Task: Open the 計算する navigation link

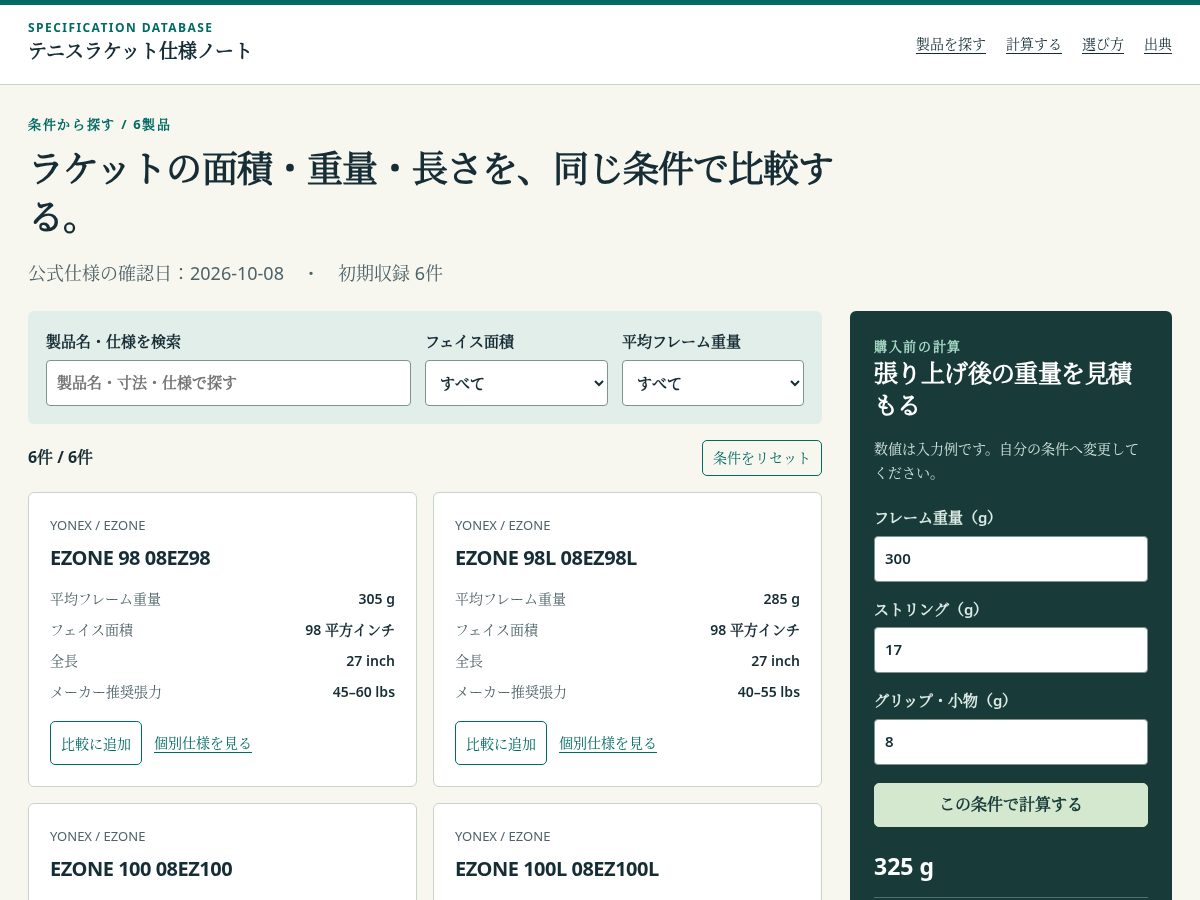Action: tap(1034, 44)
